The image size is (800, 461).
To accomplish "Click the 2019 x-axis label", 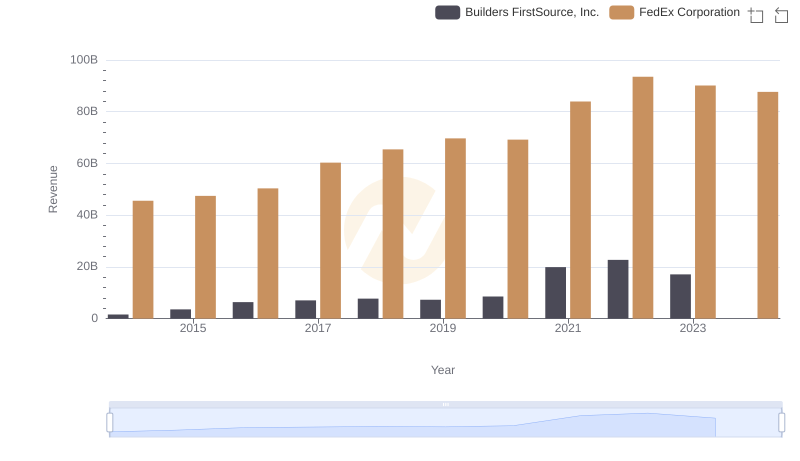I will 443,328.
